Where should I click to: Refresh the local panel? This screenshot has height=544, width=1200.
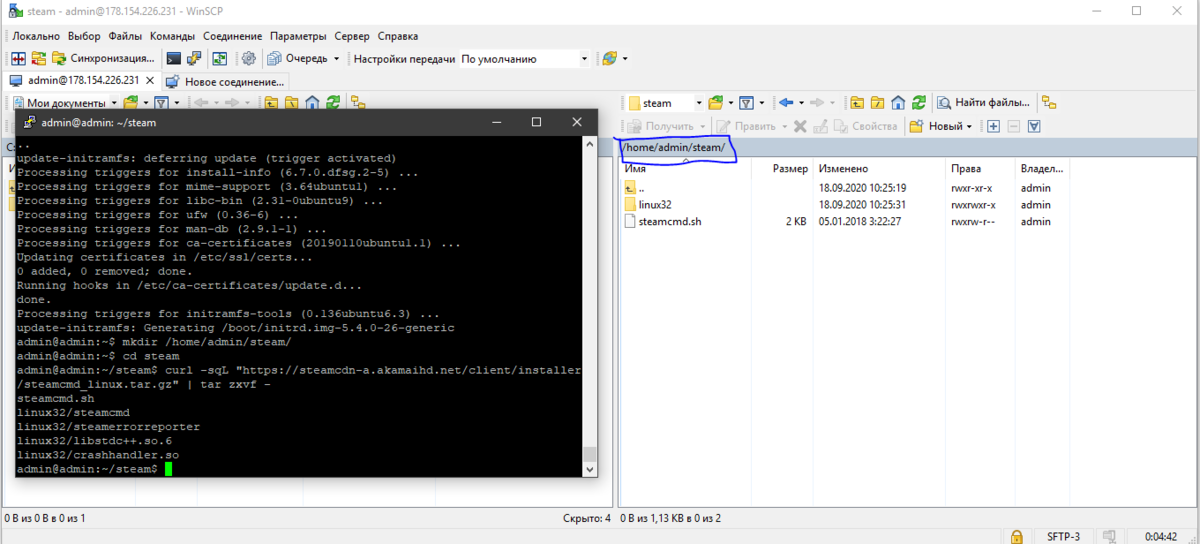pos(332,102)
